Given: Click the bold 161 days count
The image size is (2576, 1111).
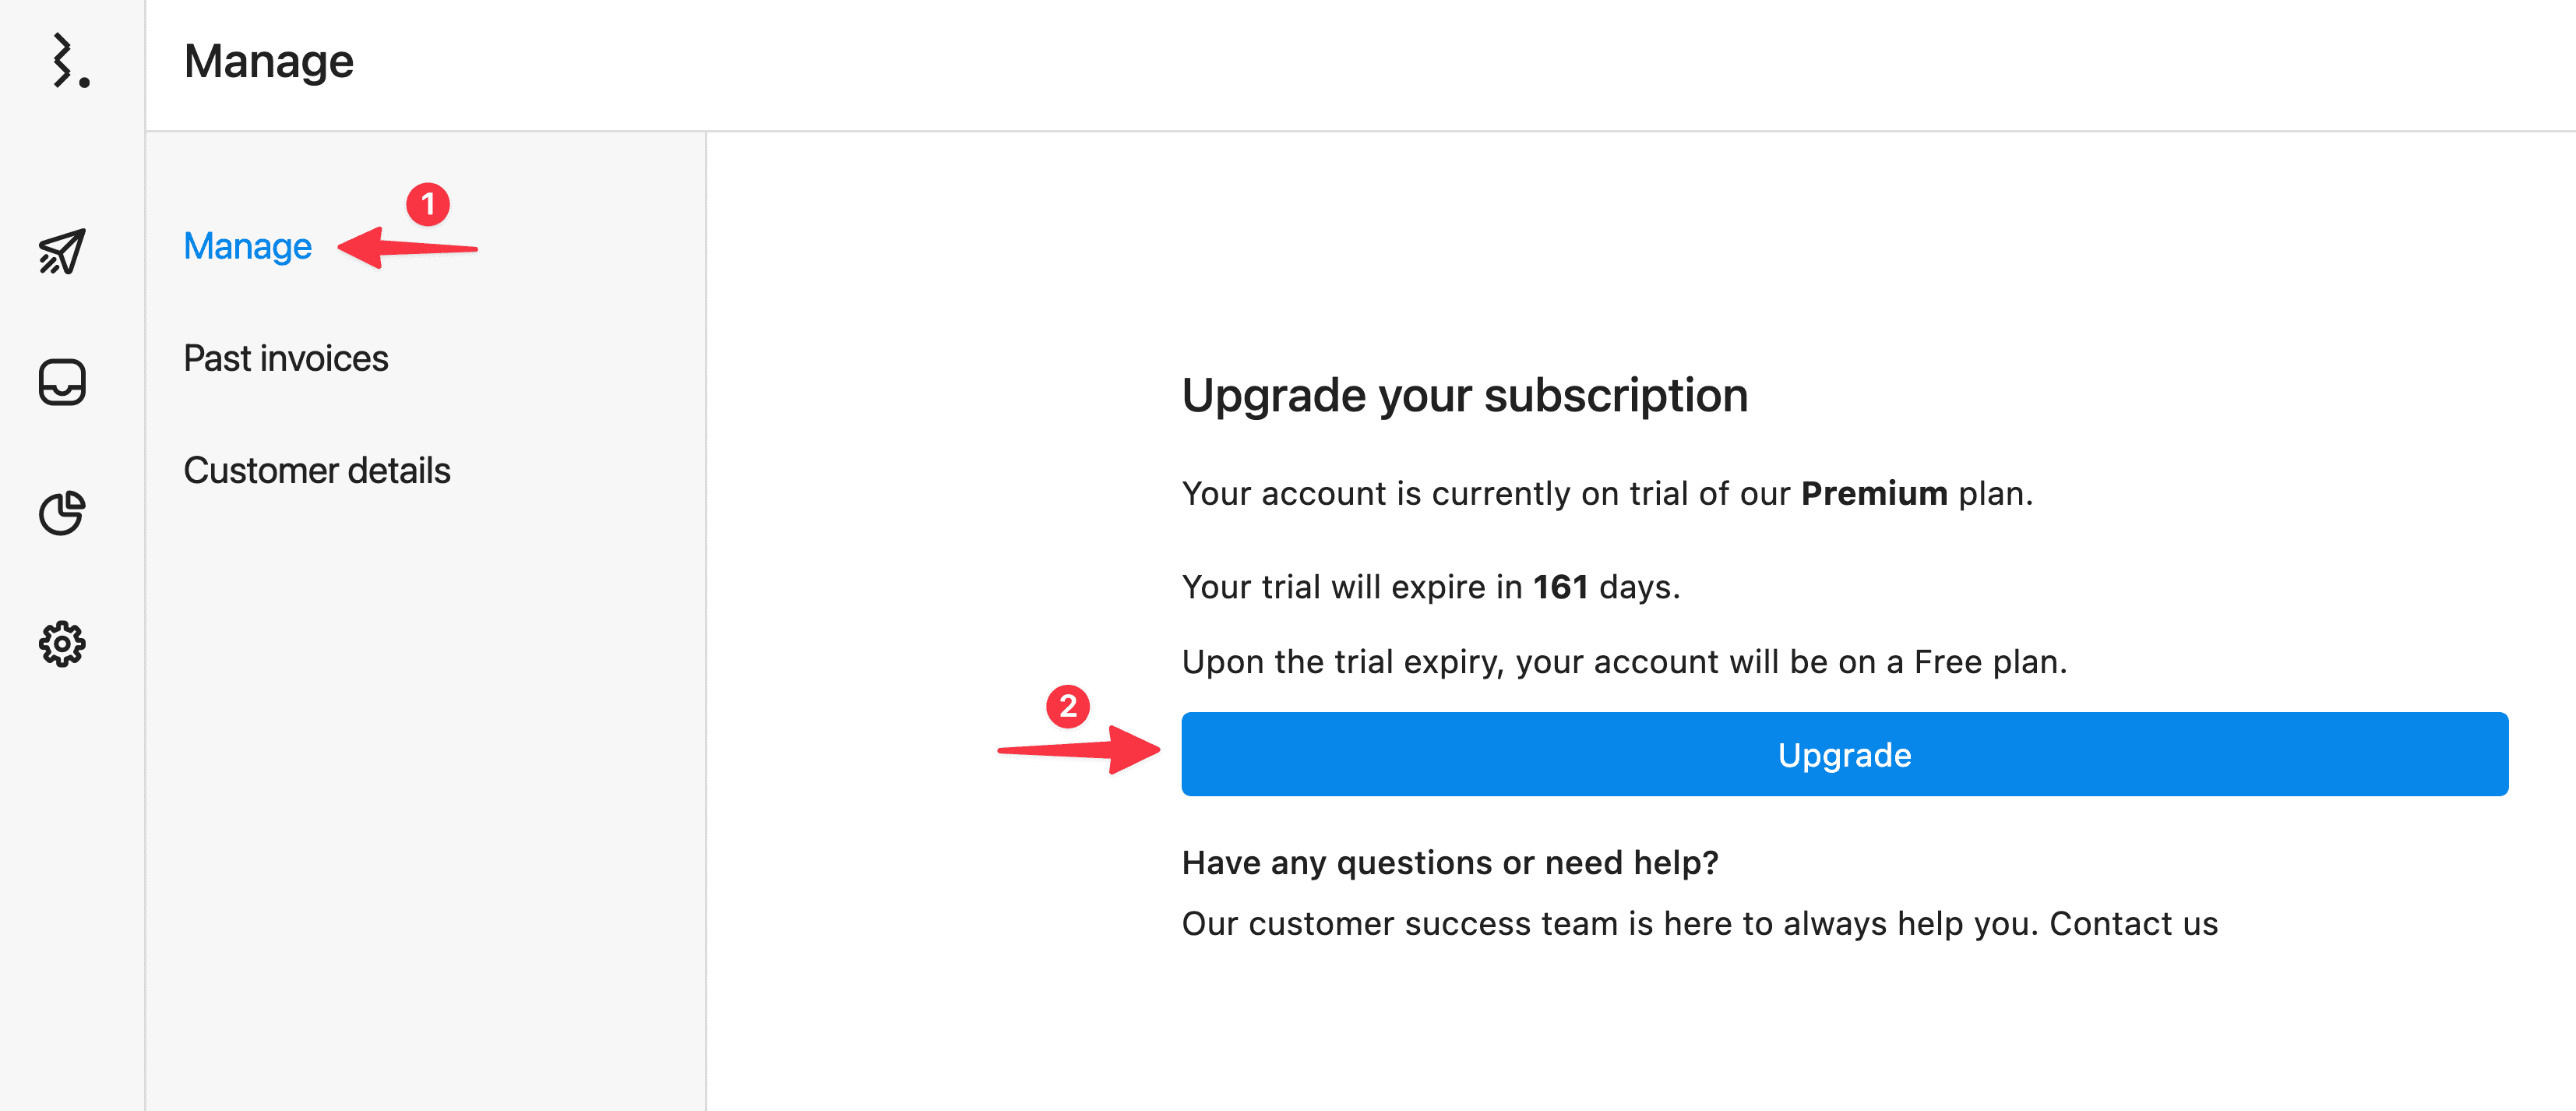Looking at the screenshot, I should tap(1560, 587).
